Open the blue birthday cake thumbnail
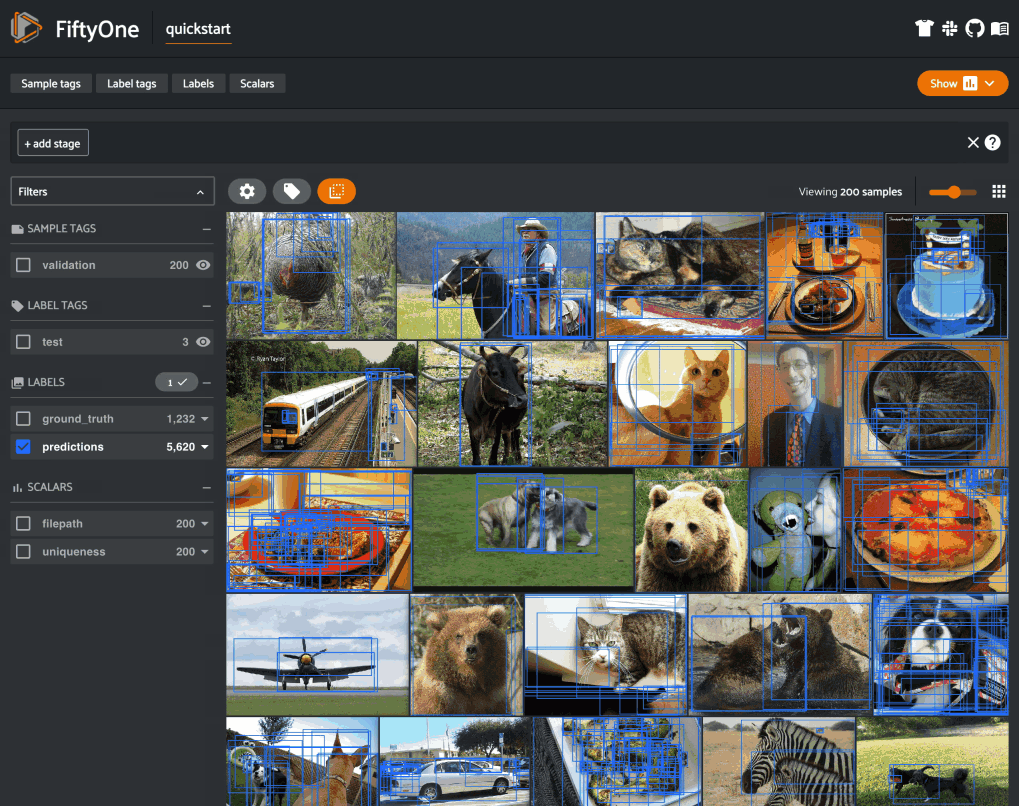The height and width of the screenshot is (806, 1019). tap(946, 276)
